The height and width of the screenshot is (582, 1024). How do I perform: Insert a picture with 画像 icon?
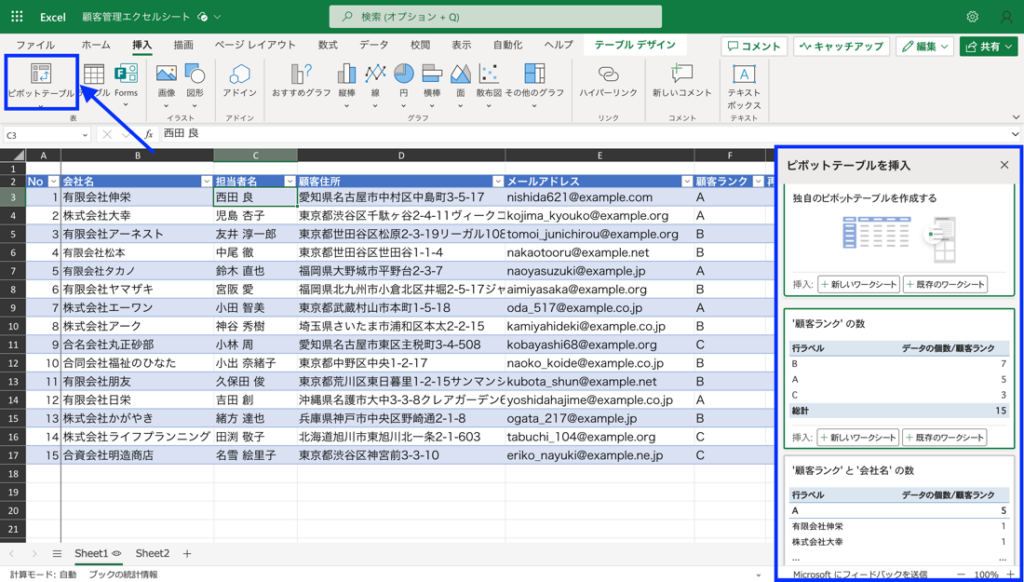pos(167,74)
